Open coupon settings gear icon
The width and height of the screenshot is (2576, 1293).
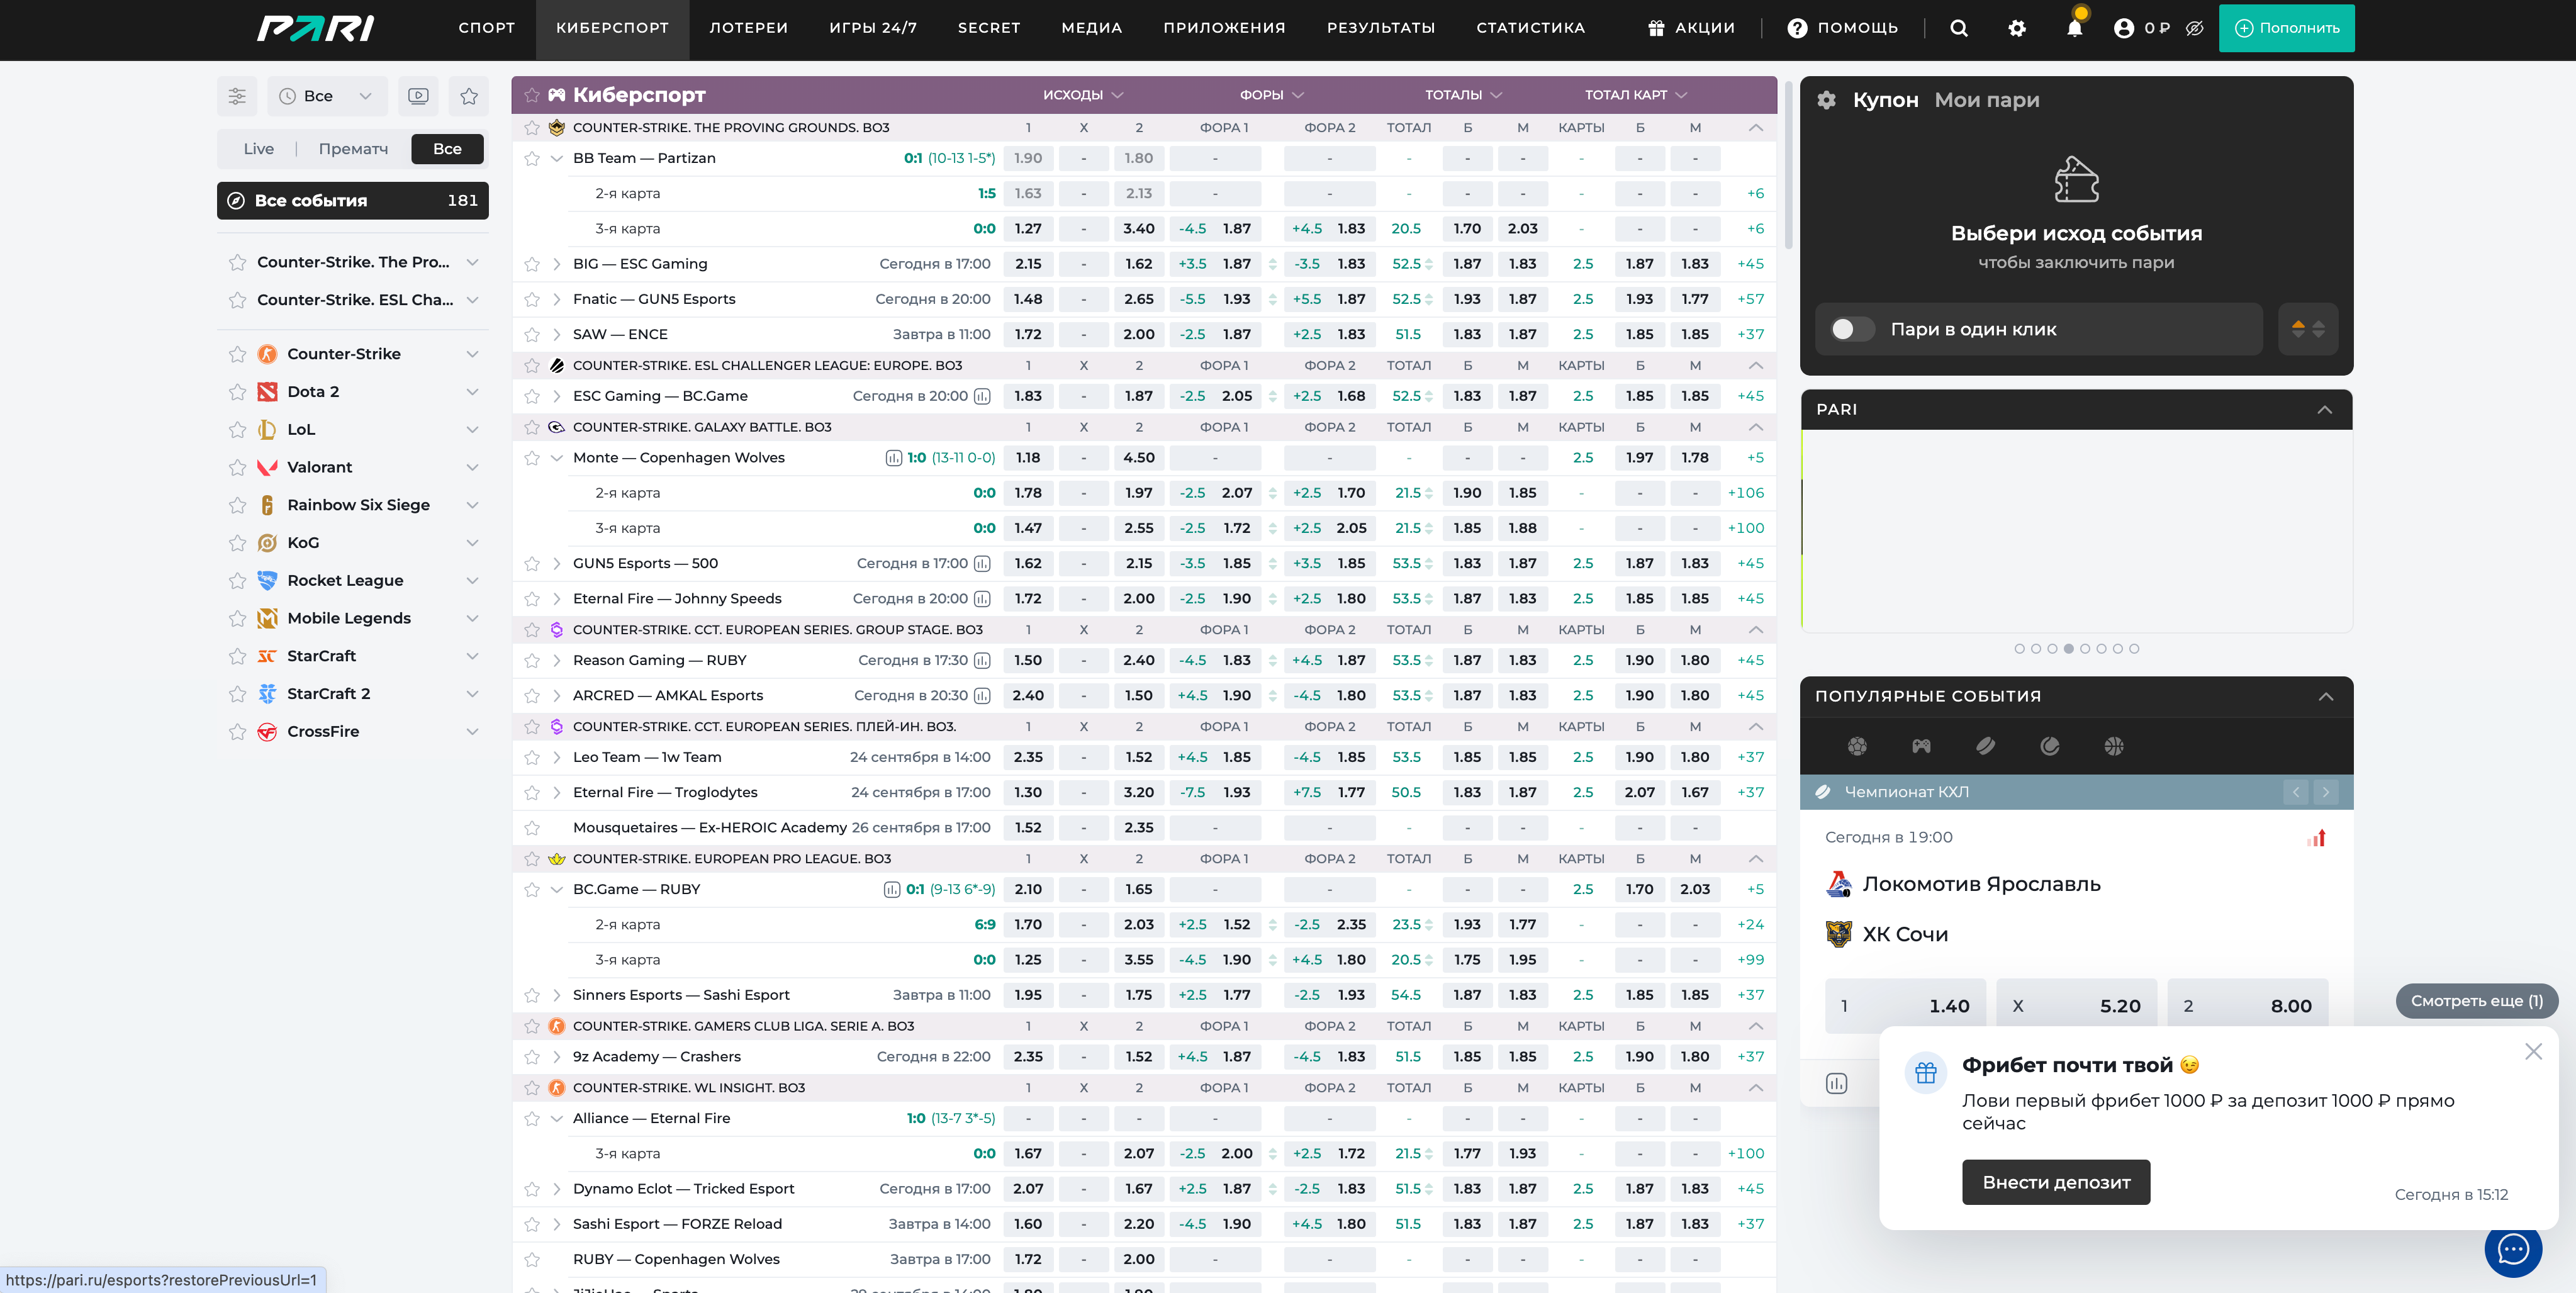click(x=1826, y=100)
